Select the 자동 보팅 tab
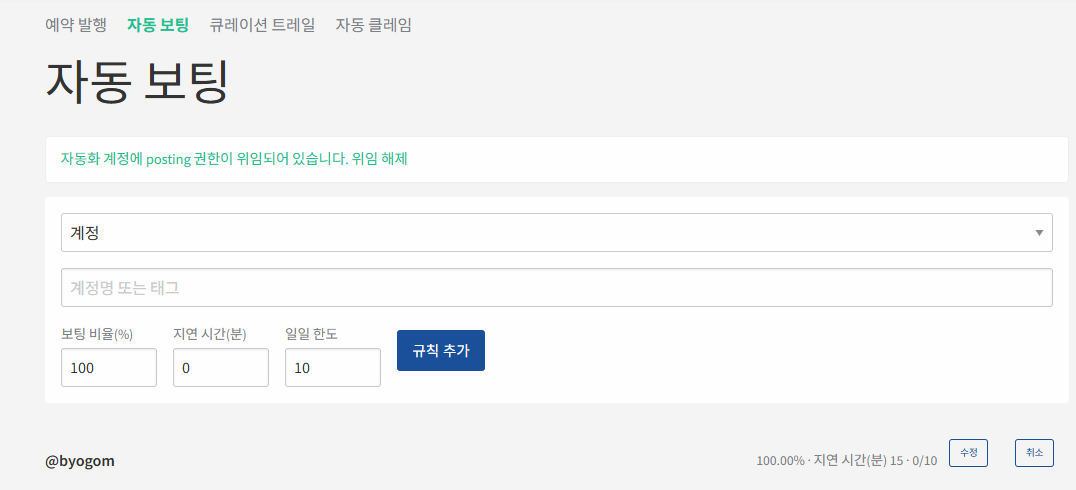Image resolution: width=1076 pixels, height=490 pixels. (x=158, y=25)
